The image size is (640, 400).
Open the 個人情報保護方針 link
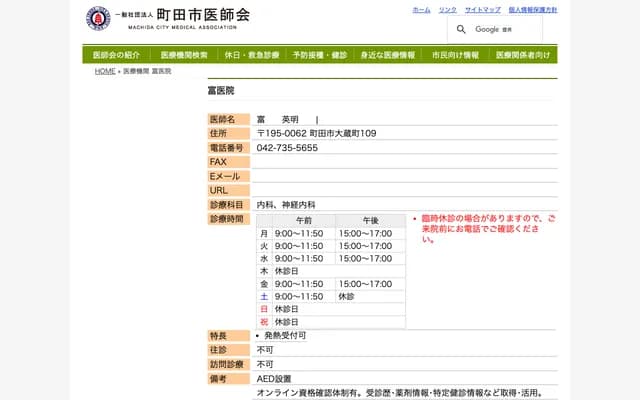pyautogui.click(x=532, y=9)
